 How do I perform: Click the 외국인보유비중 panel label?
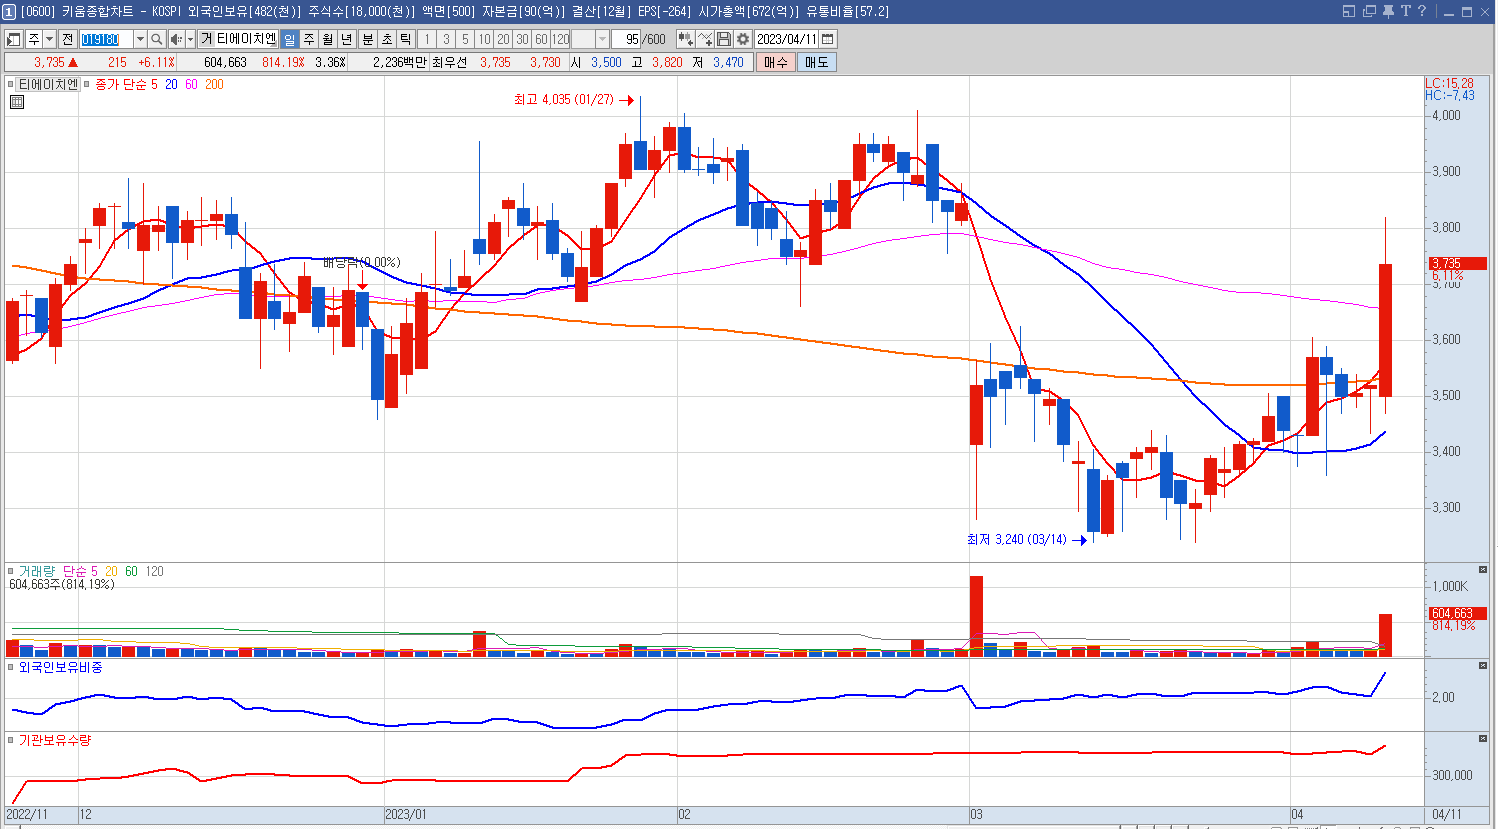tap(60, 667)
